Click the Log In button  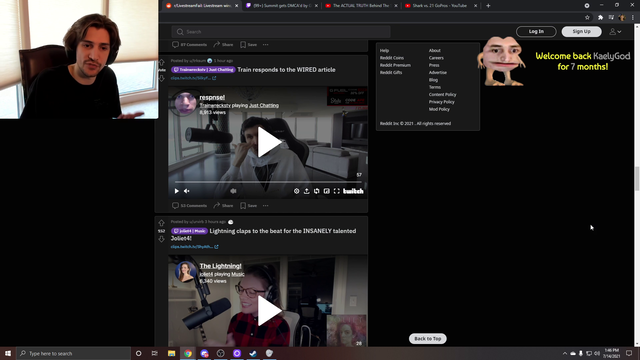[536, 31]
